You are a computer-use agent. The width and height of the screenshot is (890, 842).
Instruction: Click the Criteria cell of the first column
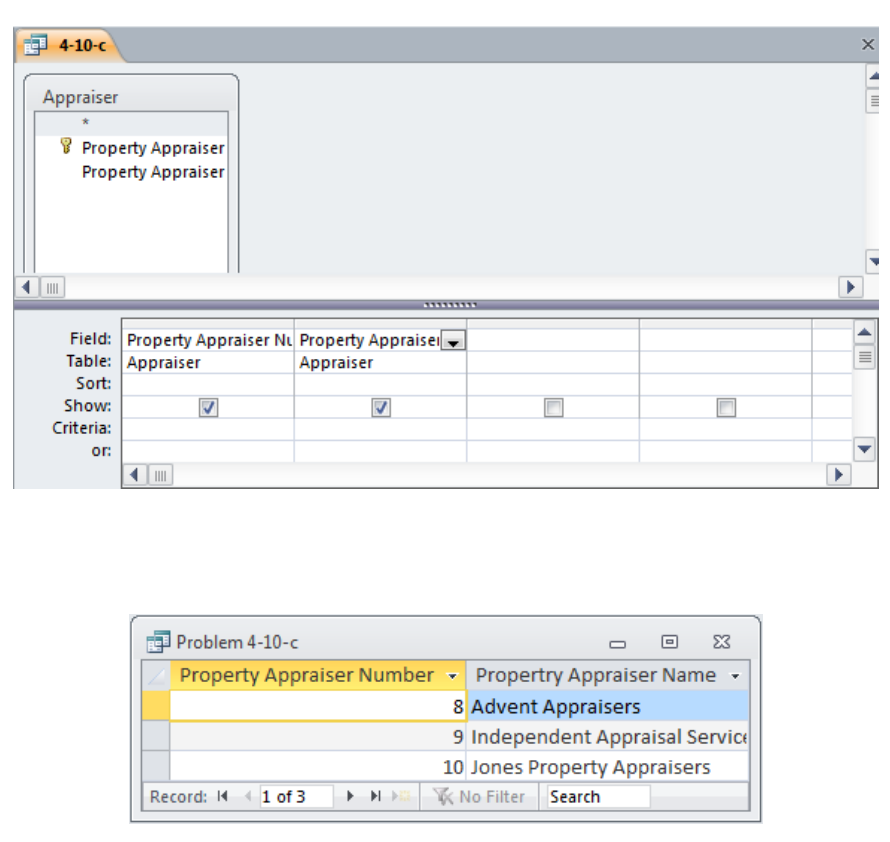tap(208, 429)
